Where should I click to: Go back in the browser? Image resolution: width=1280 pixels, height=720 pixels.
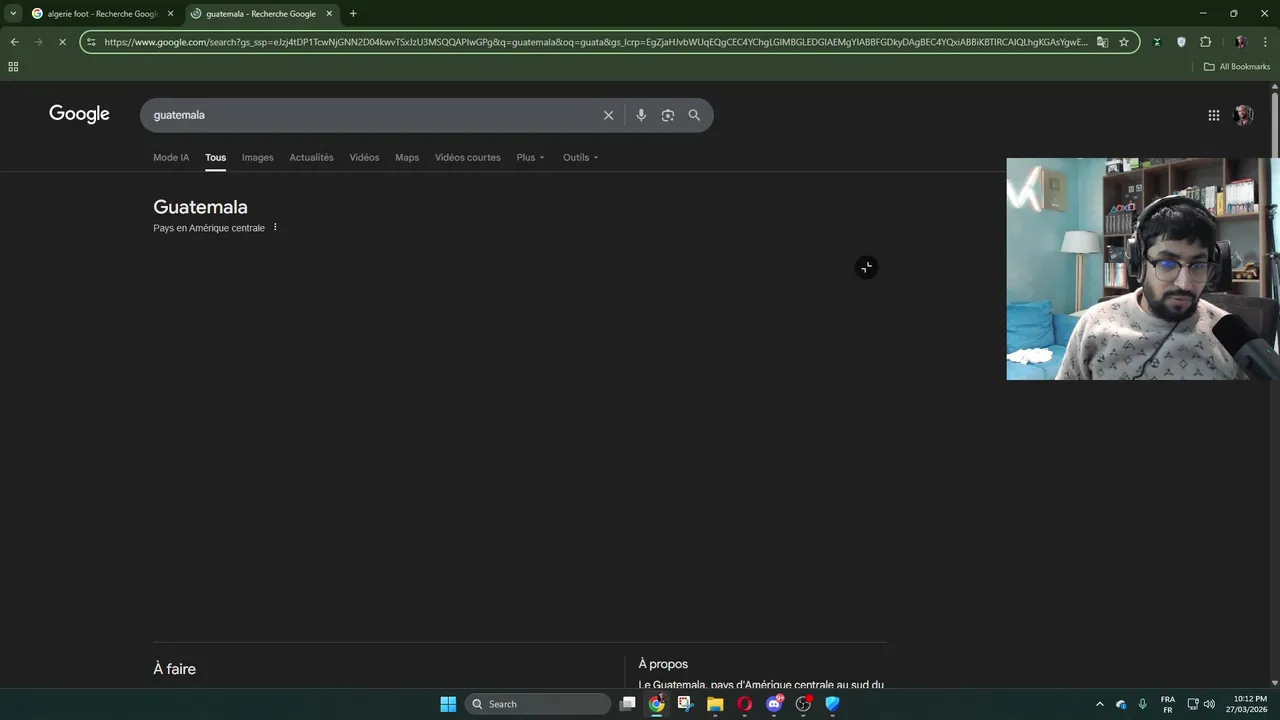coord(14,42)
